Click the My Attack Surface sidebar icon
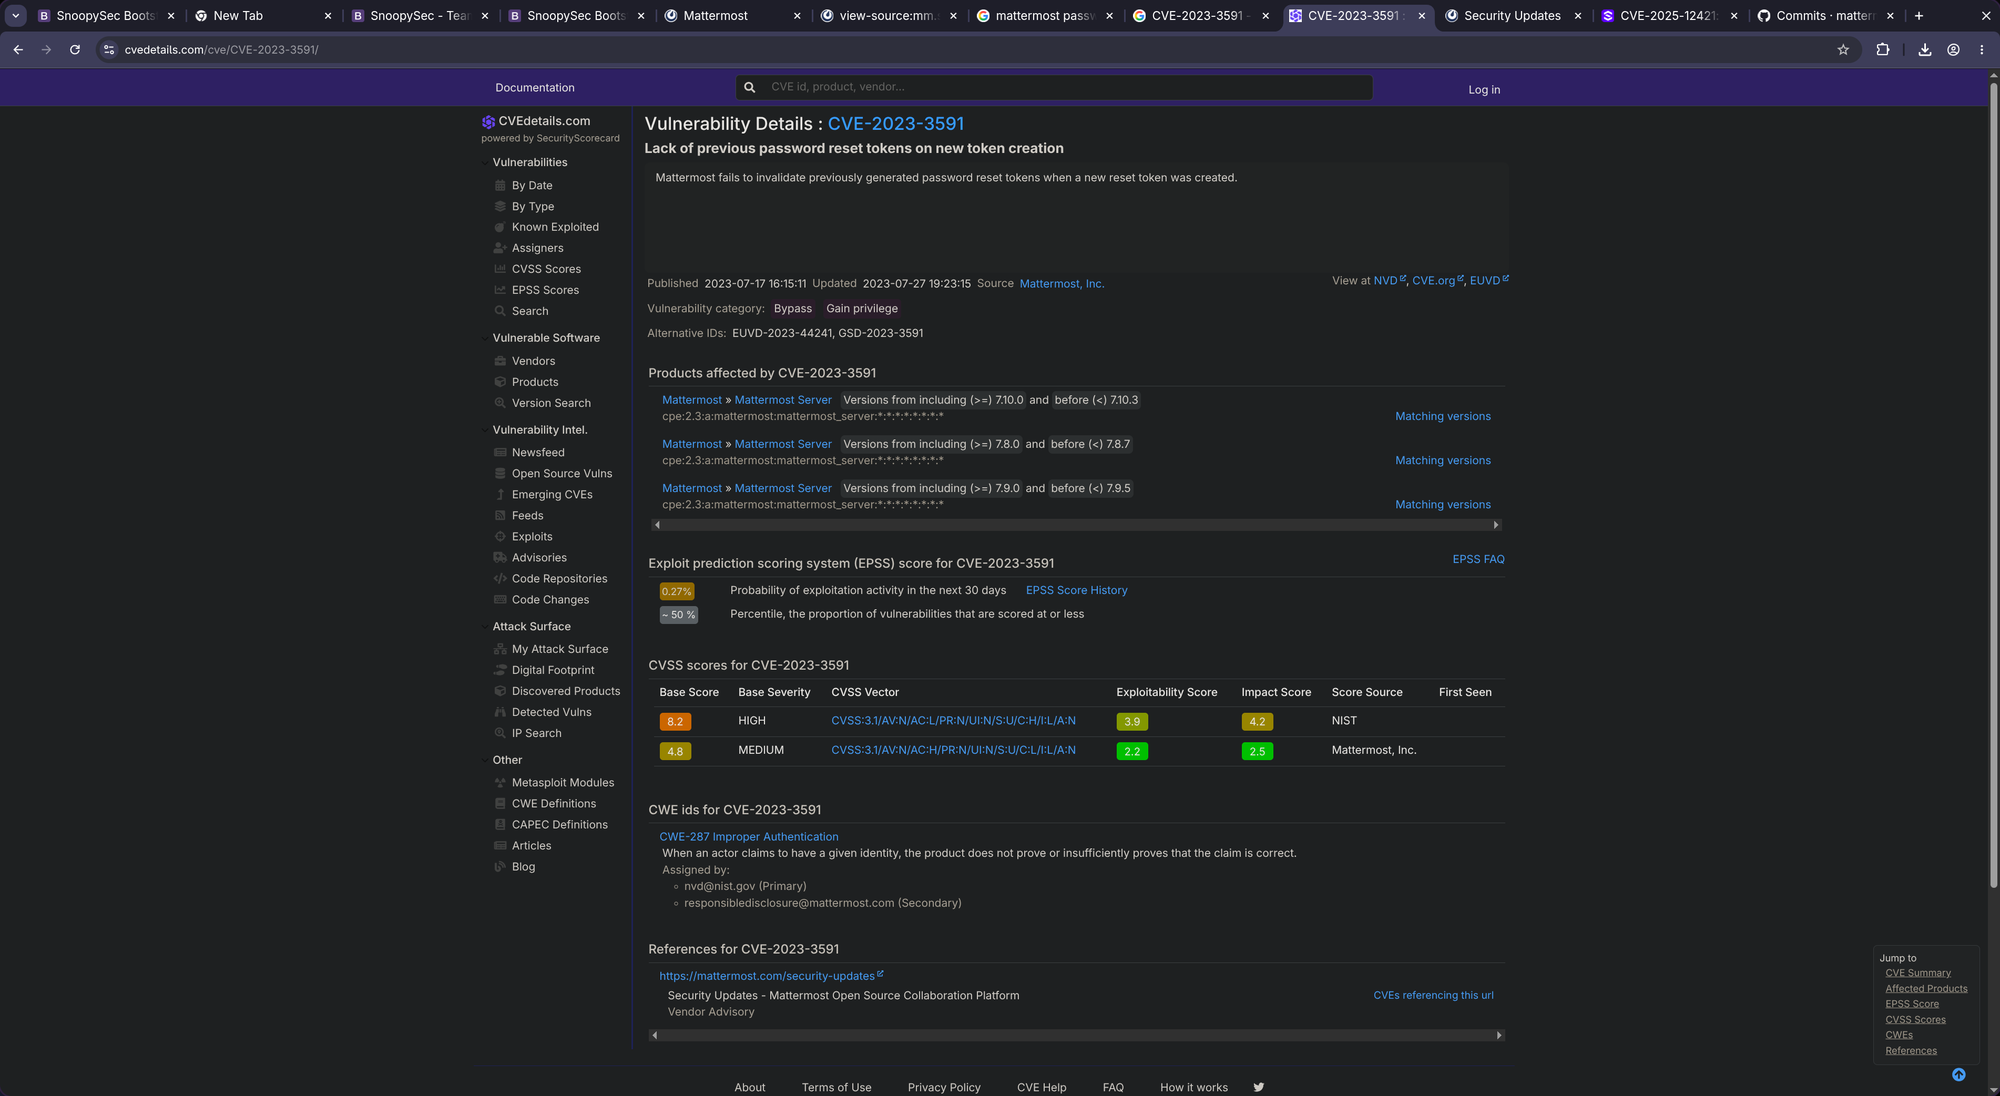Viewport: 2000px width, 1096px height. tap(500, 649)
